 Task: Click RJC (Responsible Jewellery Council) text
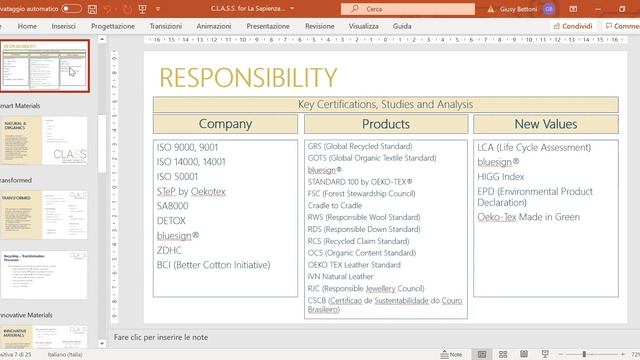366,289
